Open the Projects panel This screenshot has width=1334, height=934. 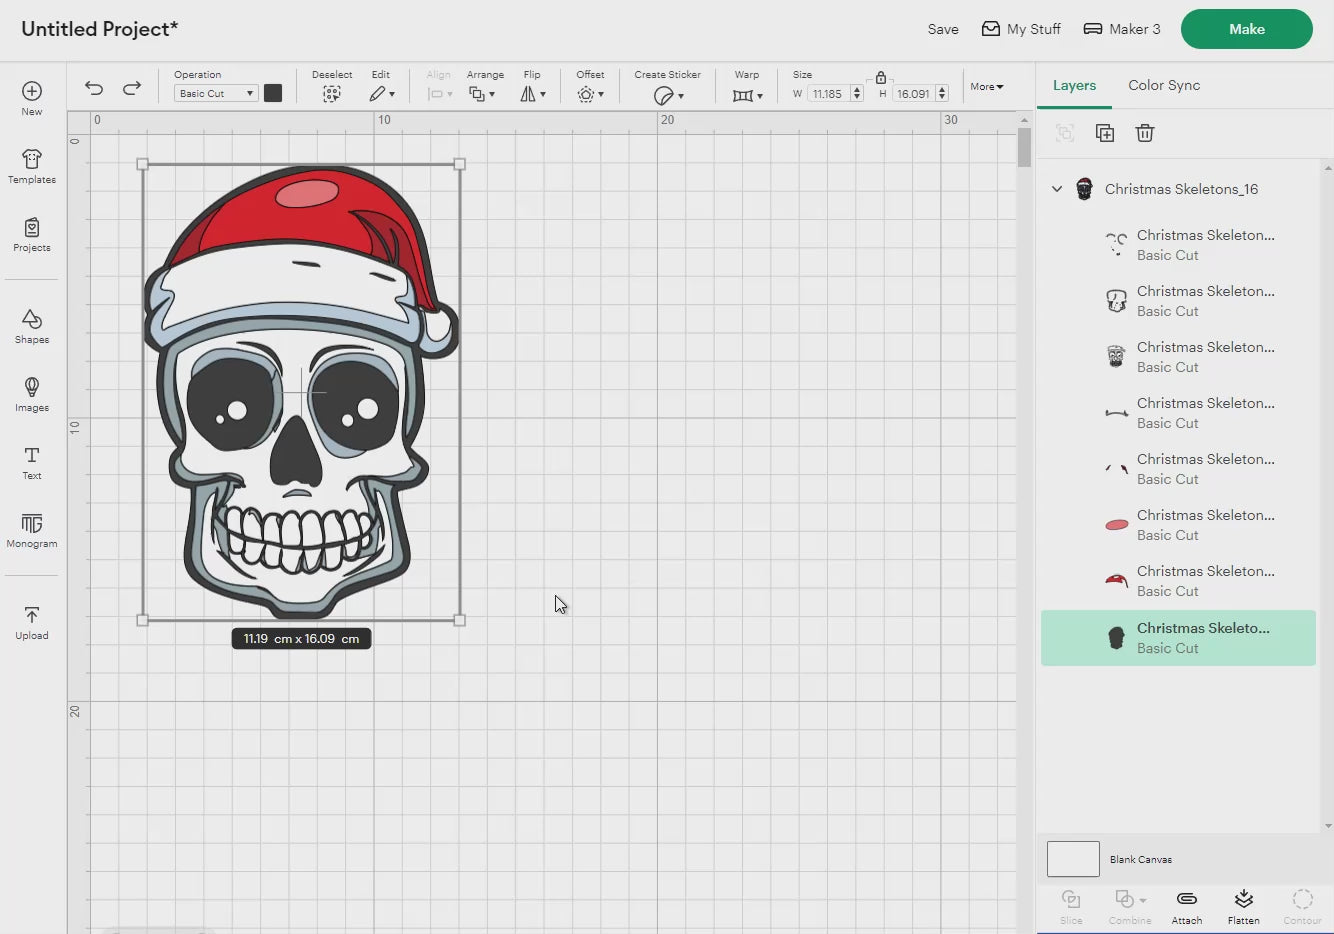tap(32, 234)
